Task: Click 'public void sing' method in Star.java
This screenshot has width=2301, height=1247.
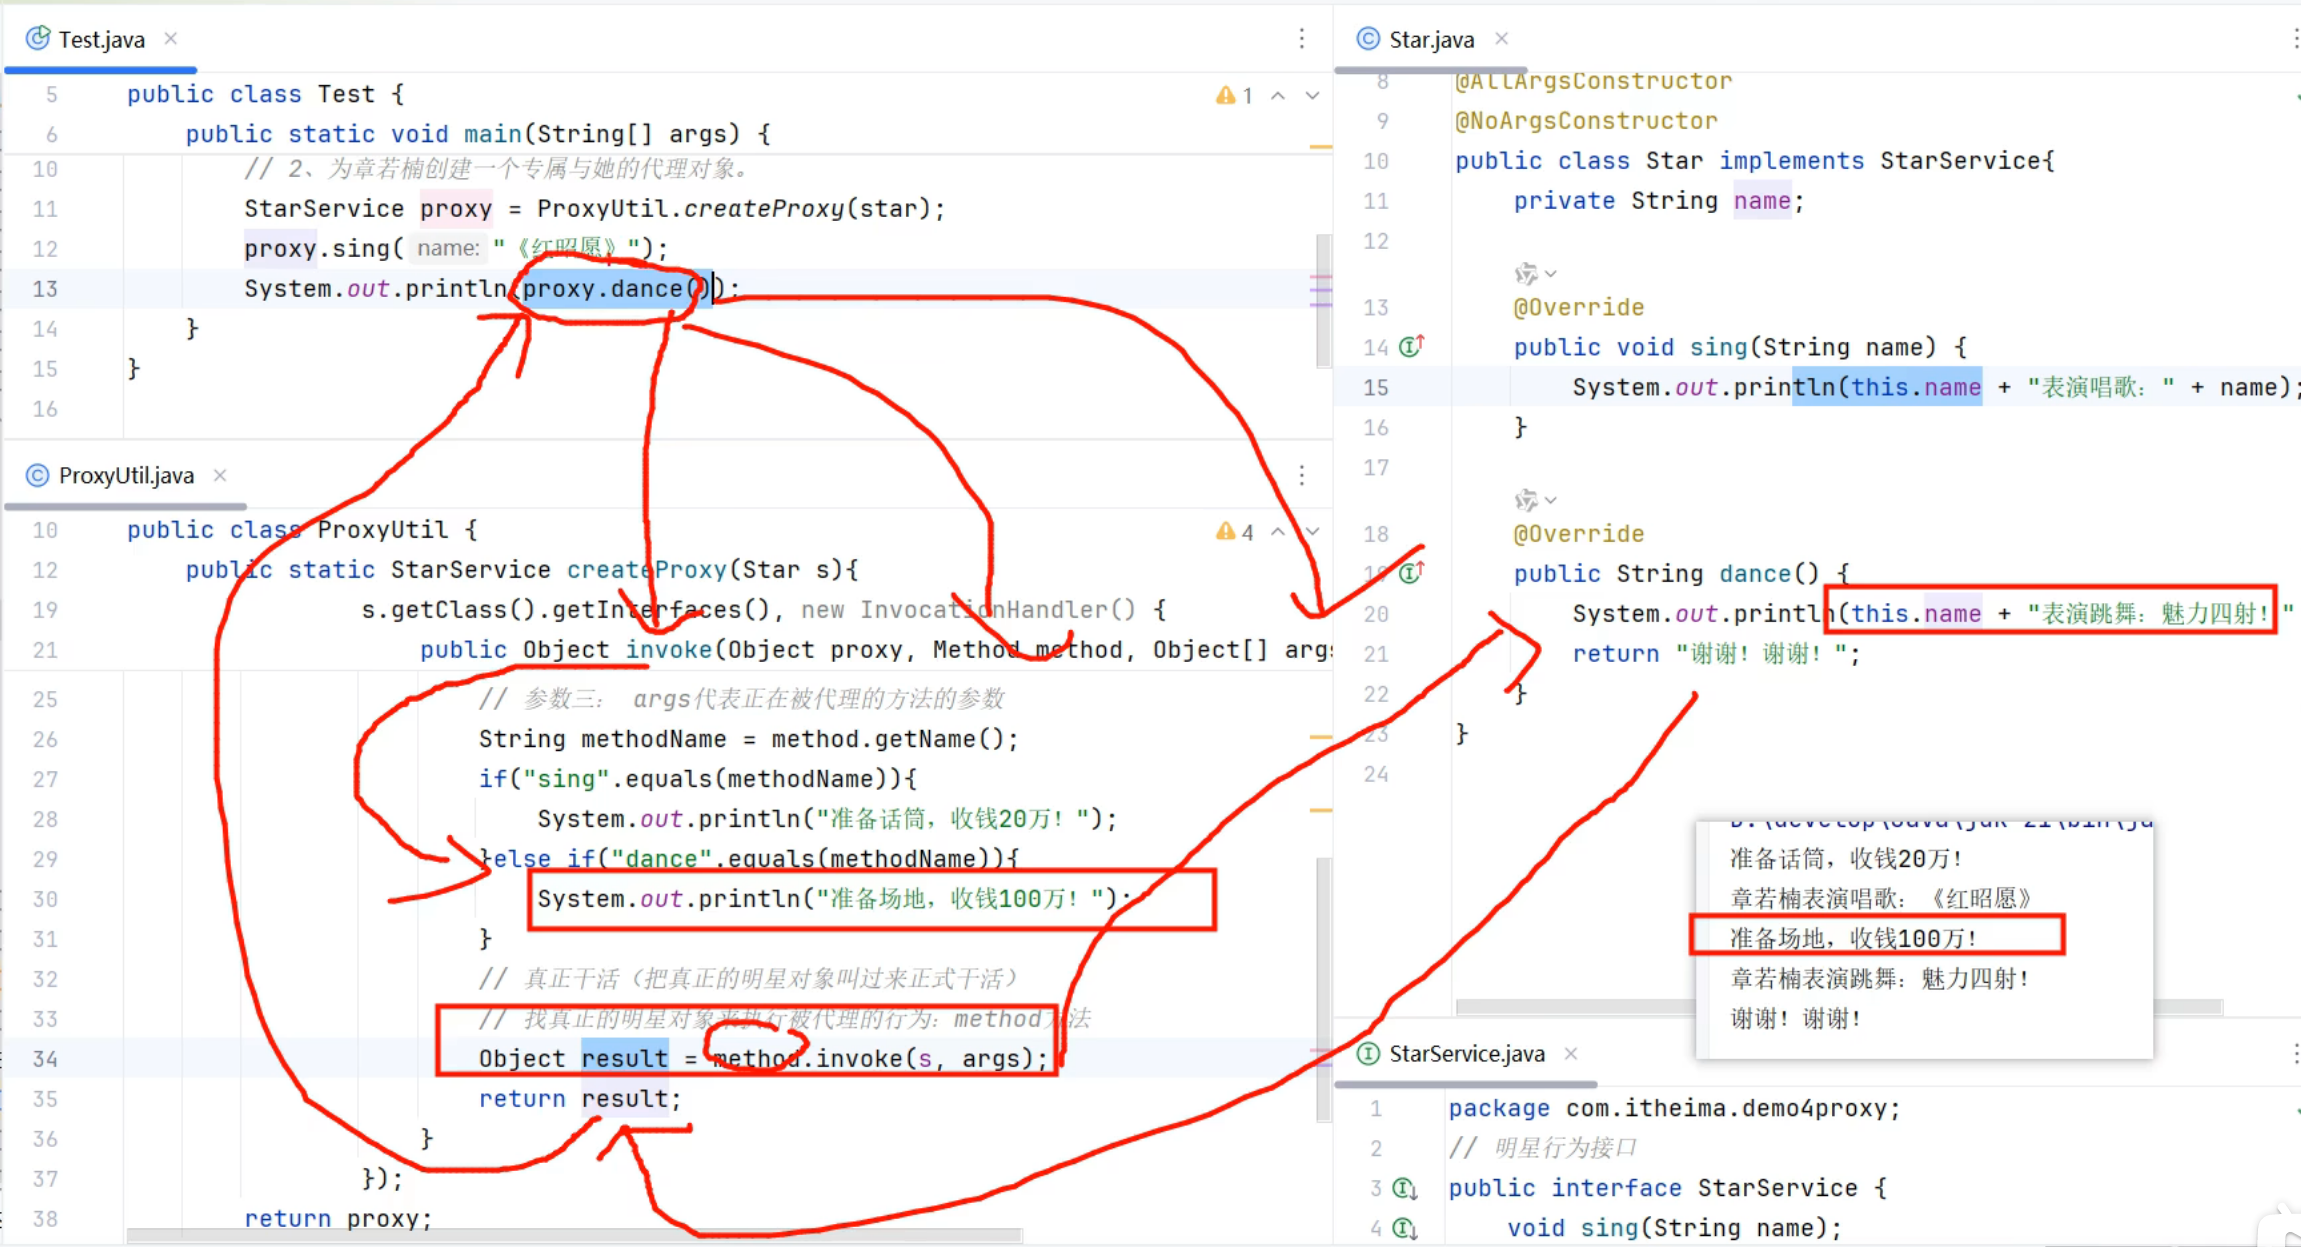Action: pyautogui.click(x=1740, y=347)
